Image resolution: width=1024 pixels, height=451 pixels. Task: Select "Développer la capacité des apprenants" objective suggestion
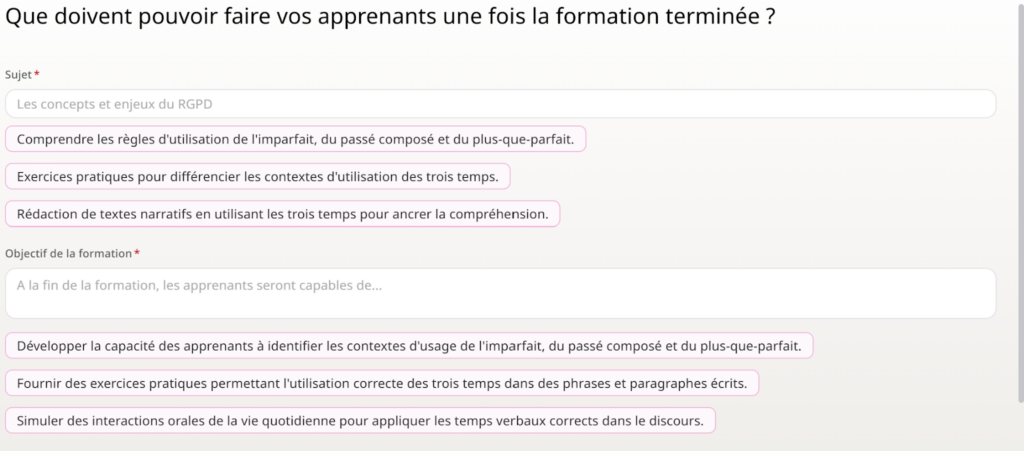tap(409, 346)
